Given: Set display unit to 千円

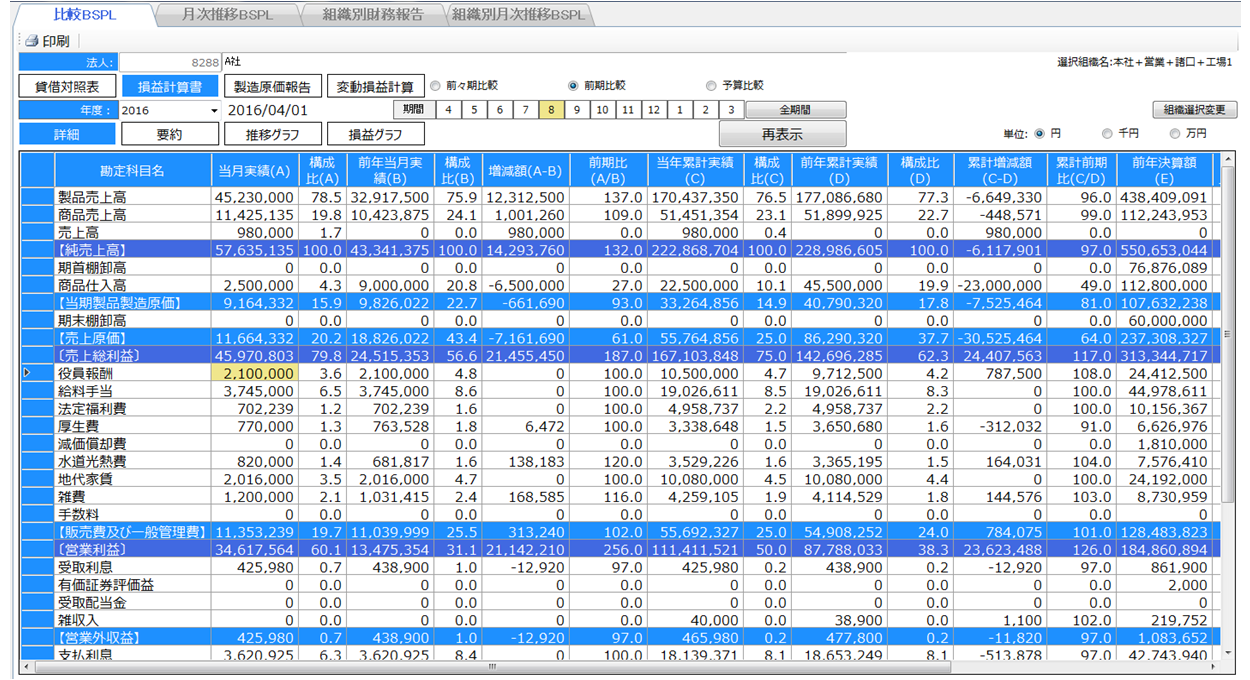Looking at the screenshot, I should (x=1107, y=133).
